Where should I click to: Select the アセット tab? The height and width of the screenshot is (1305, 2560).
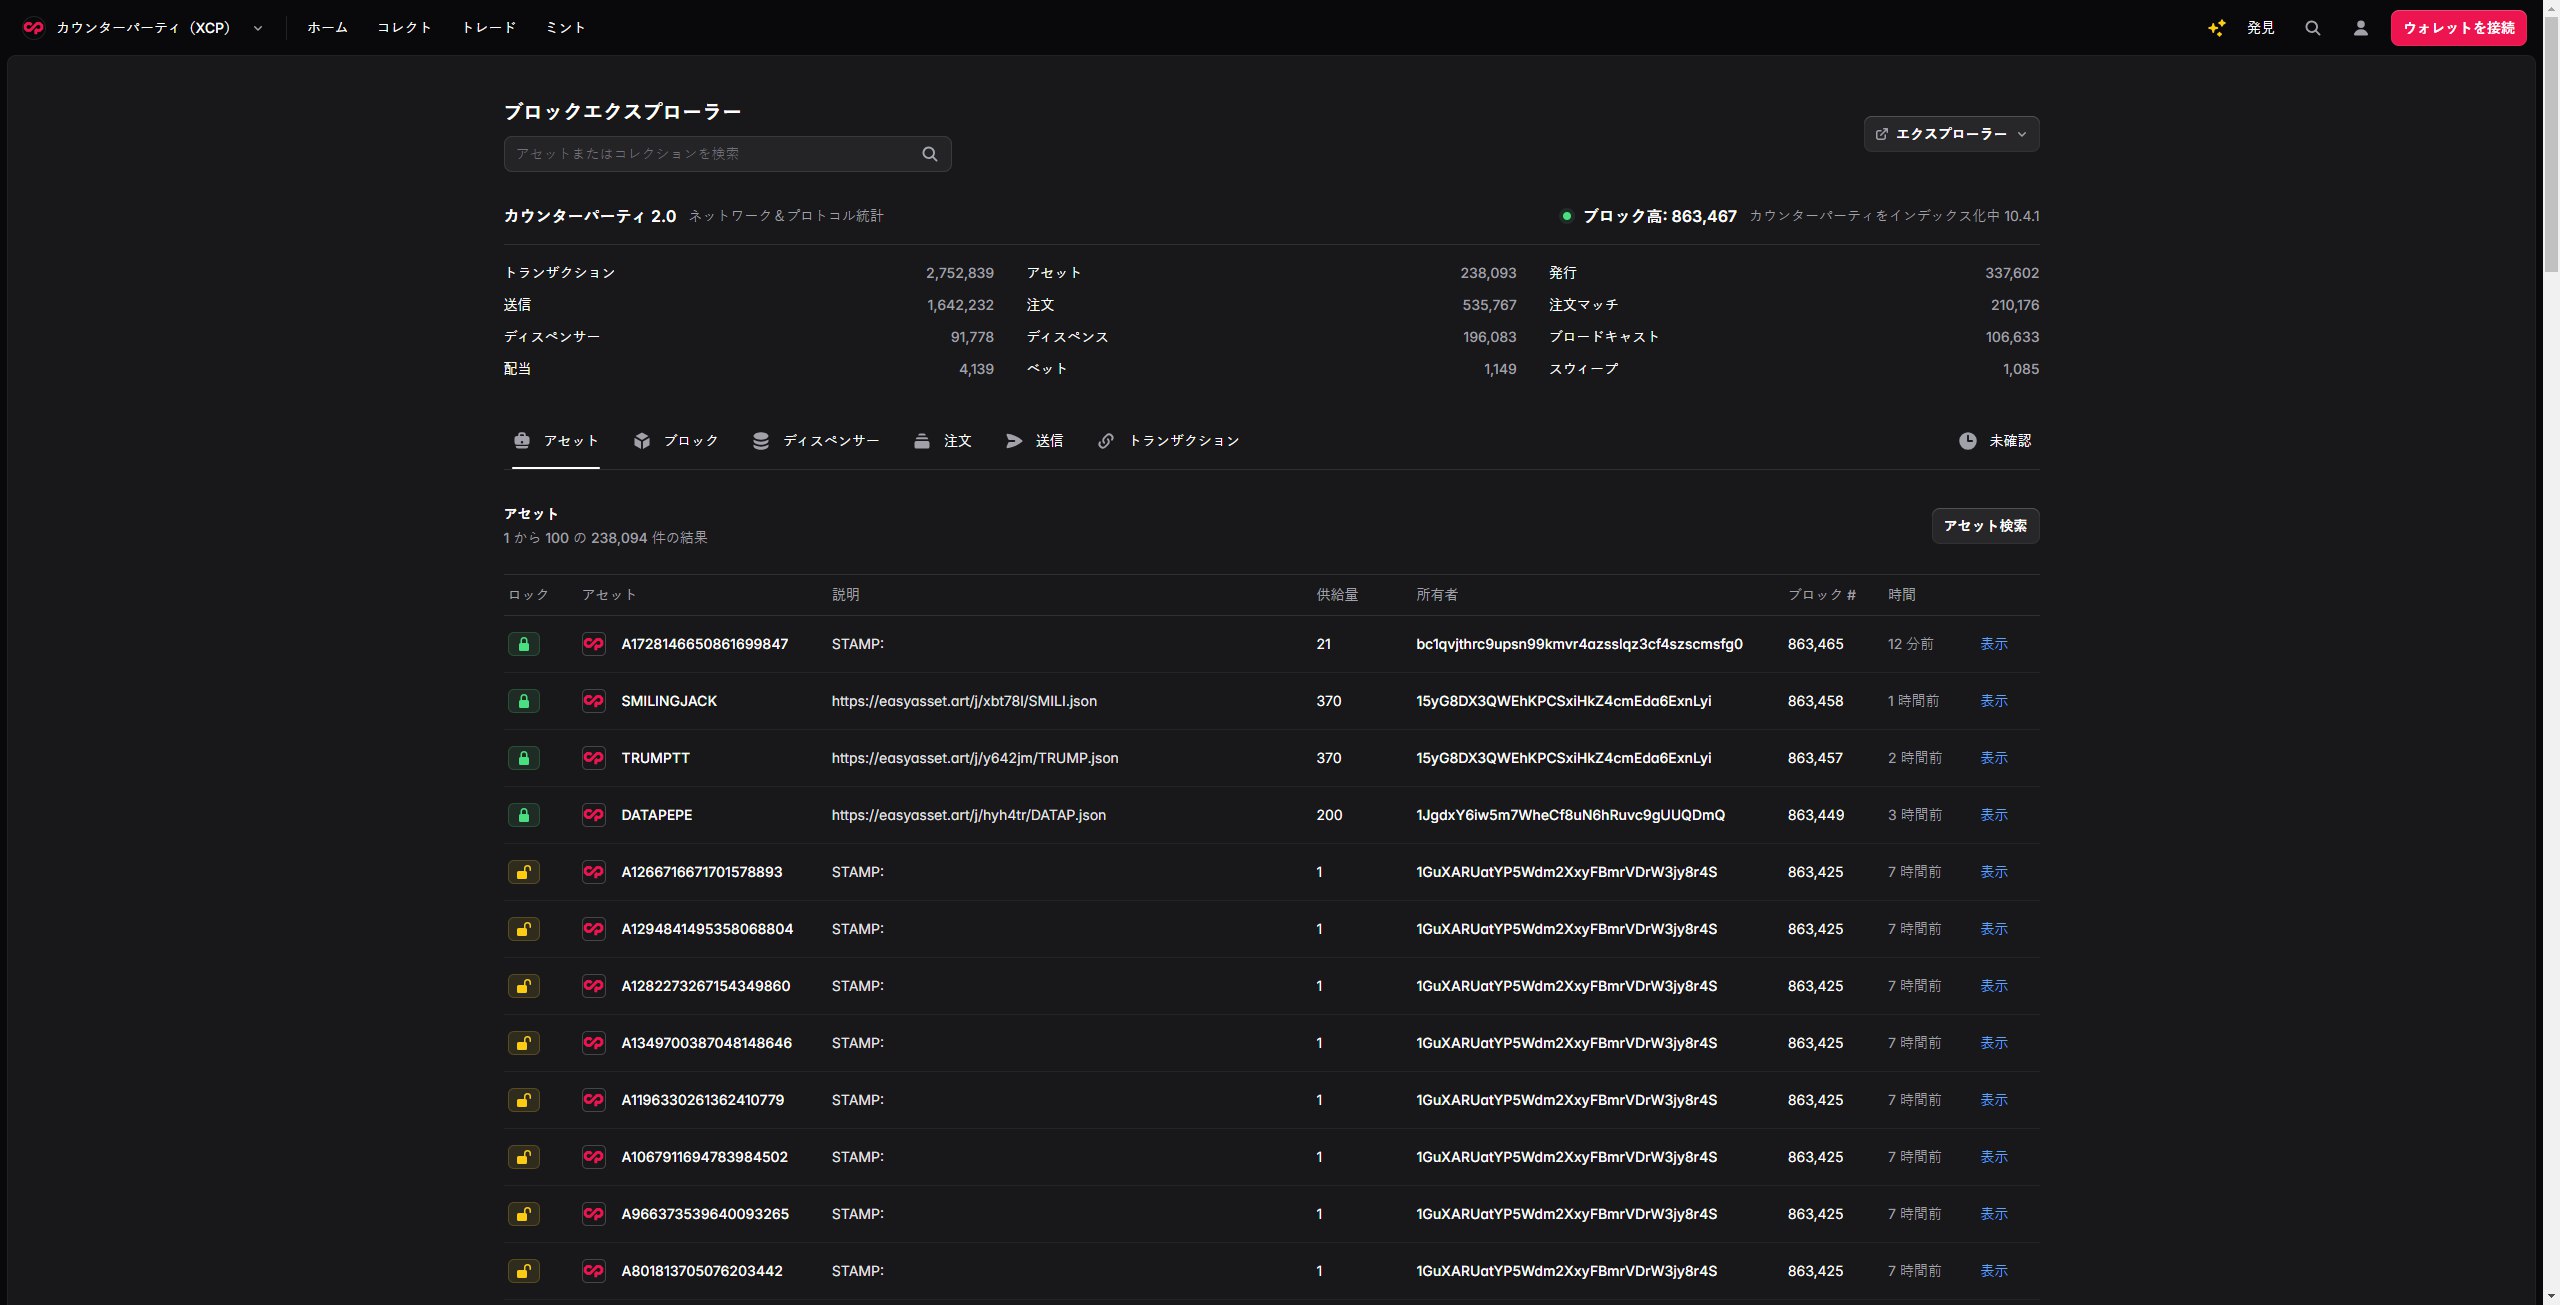(556, 441)
